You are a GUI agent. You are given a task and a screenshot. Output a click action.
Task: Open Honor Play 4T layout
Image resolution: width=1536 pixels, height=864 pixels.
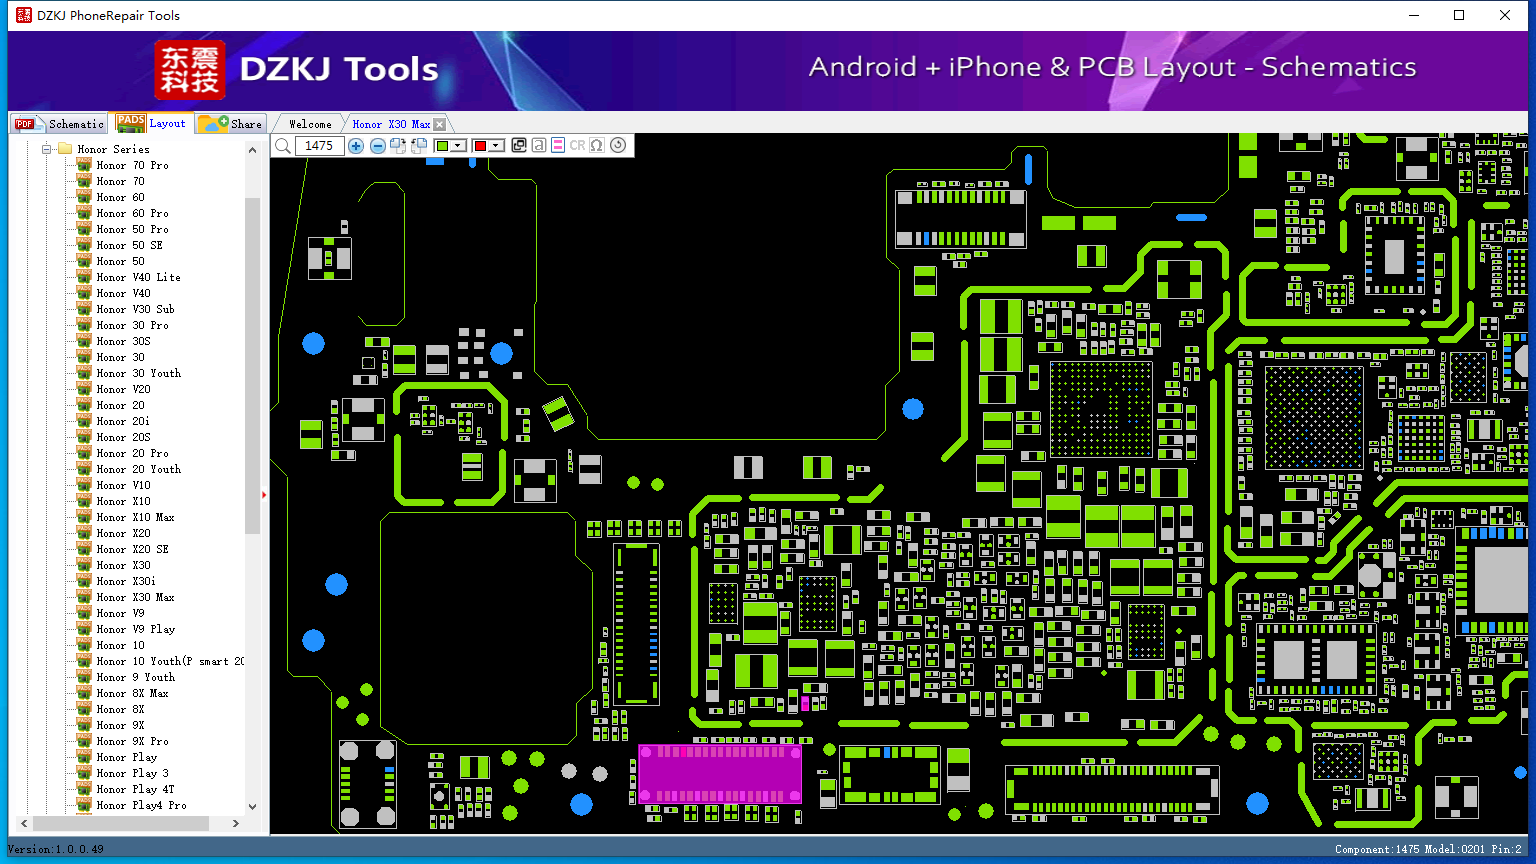[135, 789]
